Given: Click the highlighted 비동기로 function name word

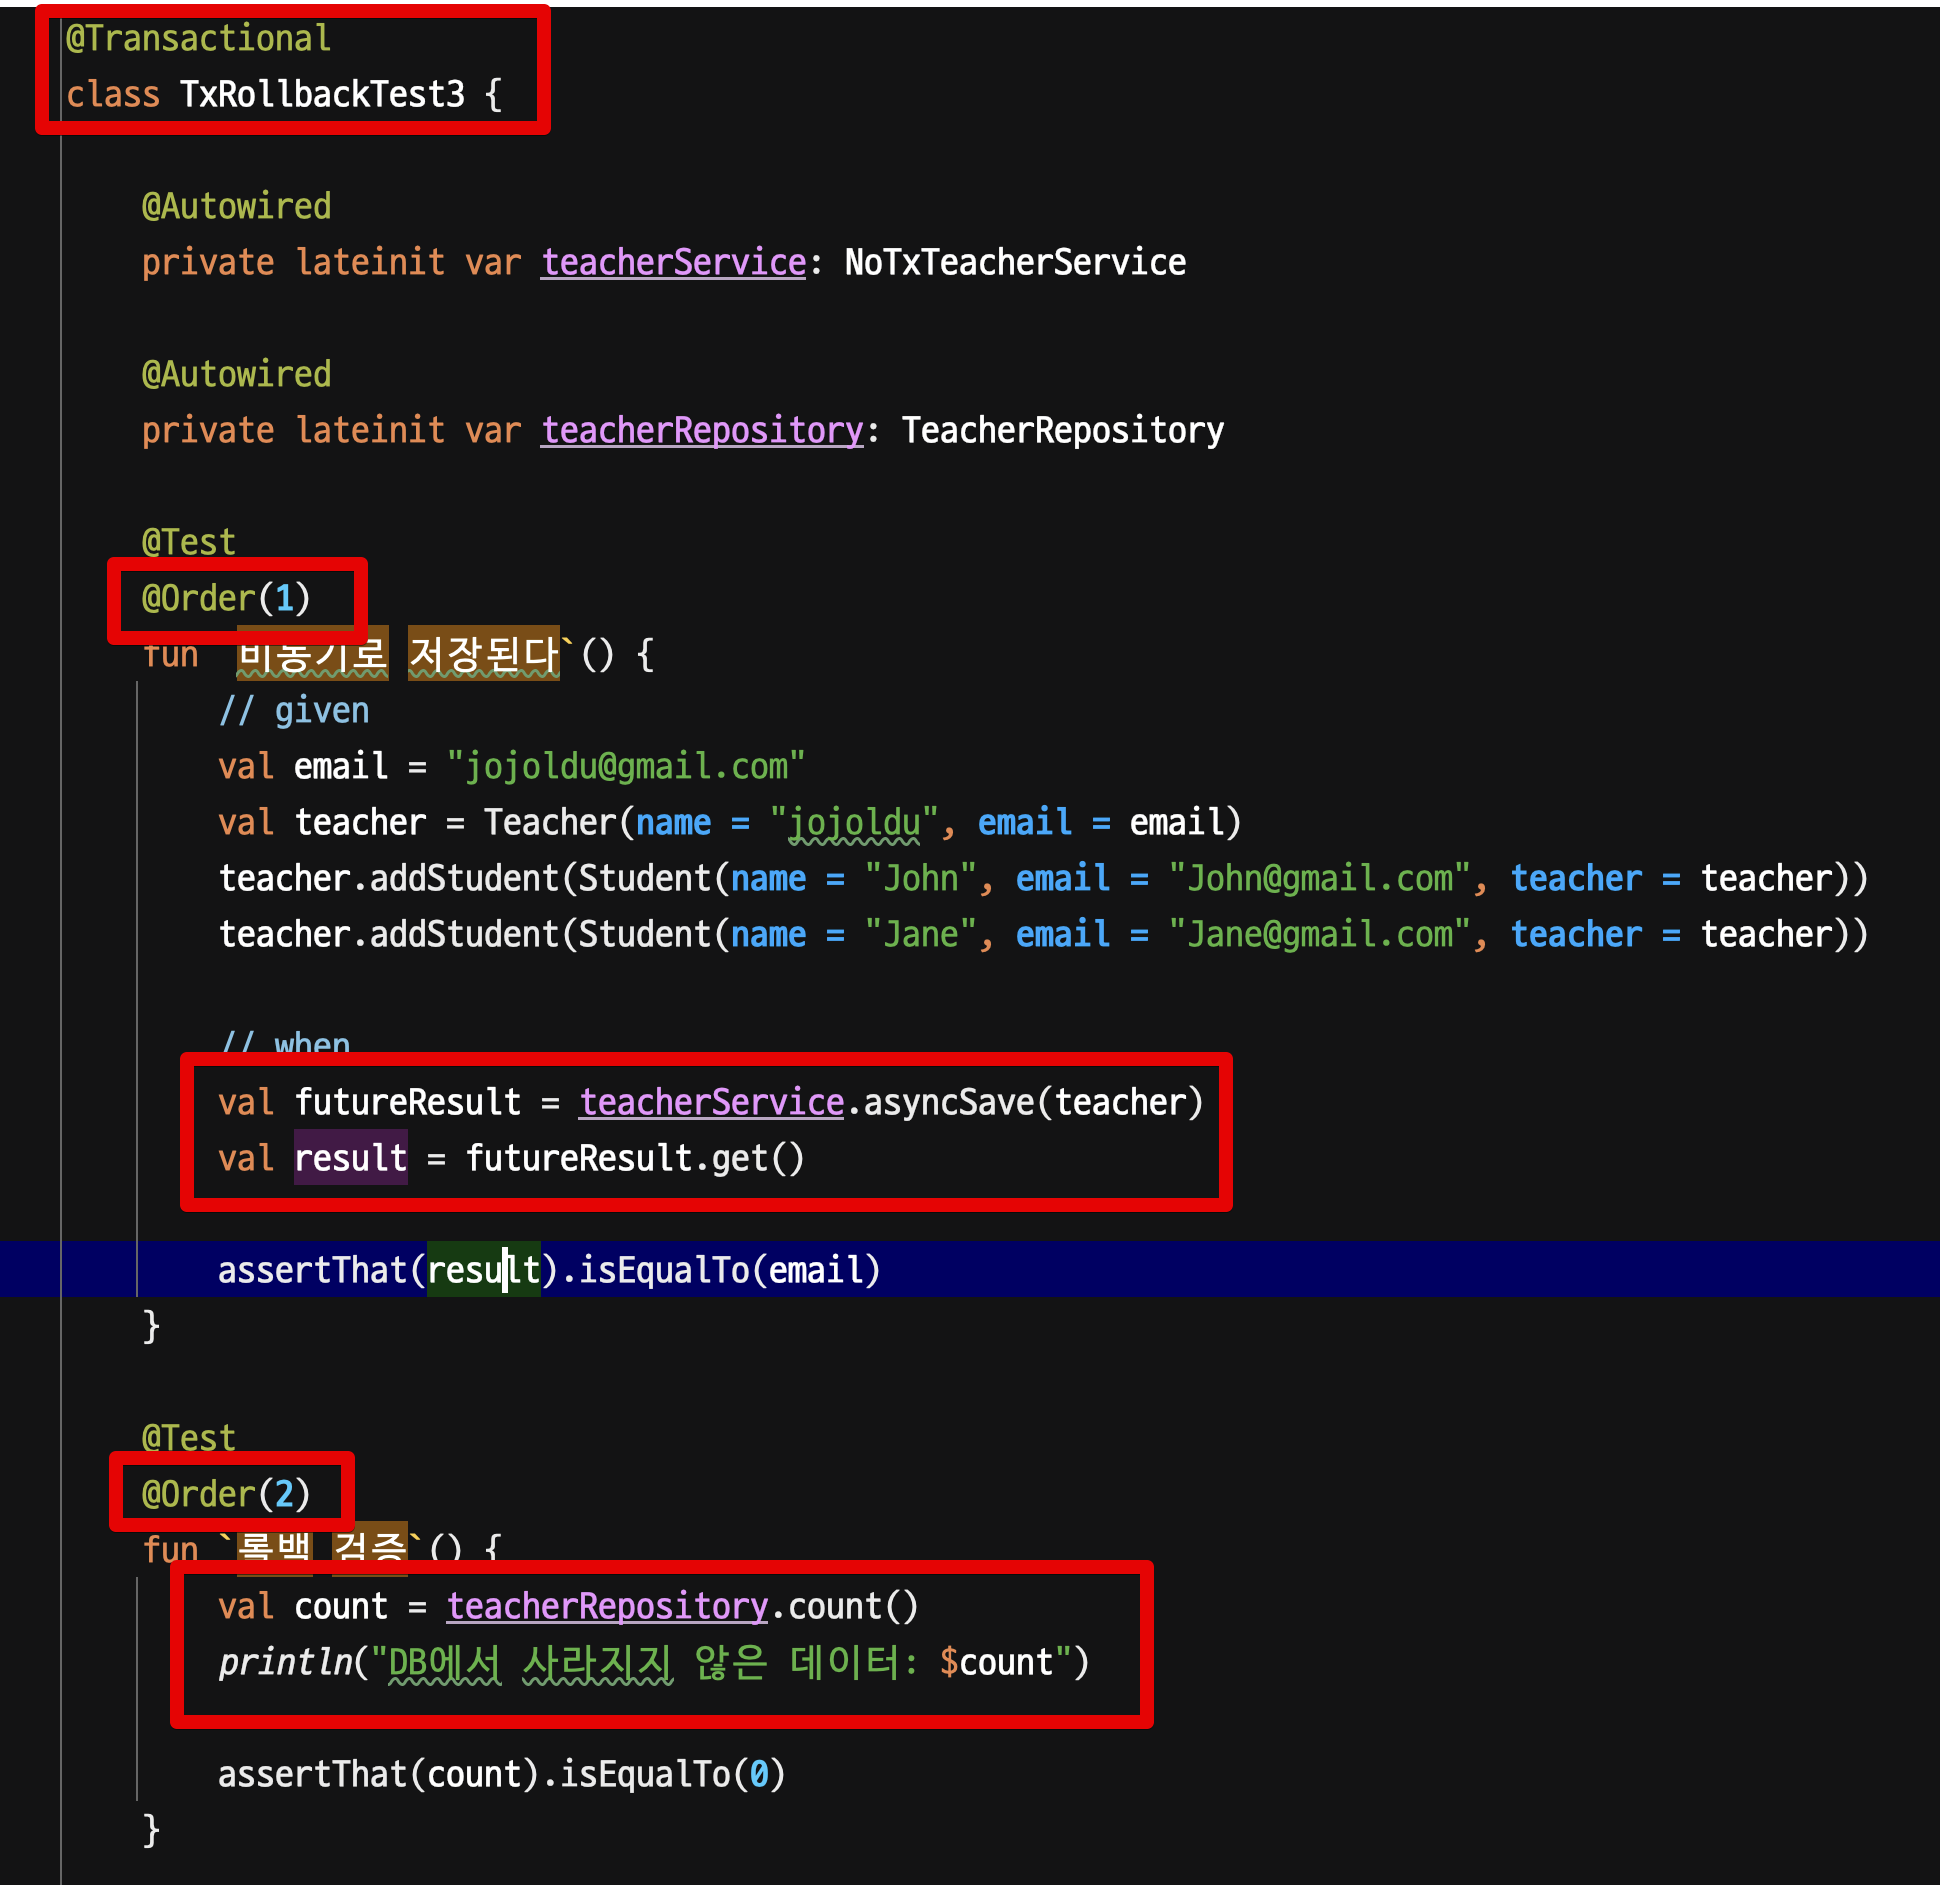Looking at the screenshot, I should coord(310,652).
